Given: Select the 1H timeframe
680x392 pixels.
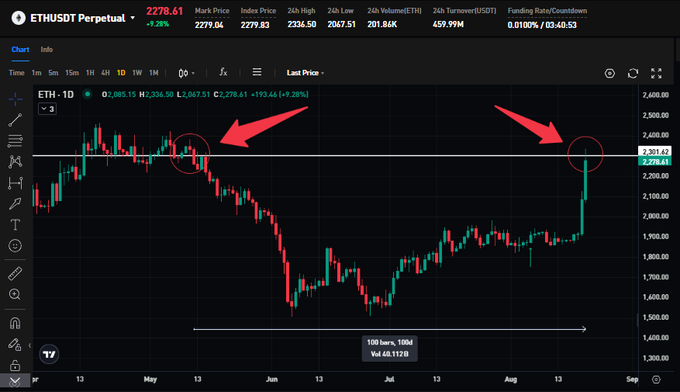Looking at the screenshot, I should (90, 73).
